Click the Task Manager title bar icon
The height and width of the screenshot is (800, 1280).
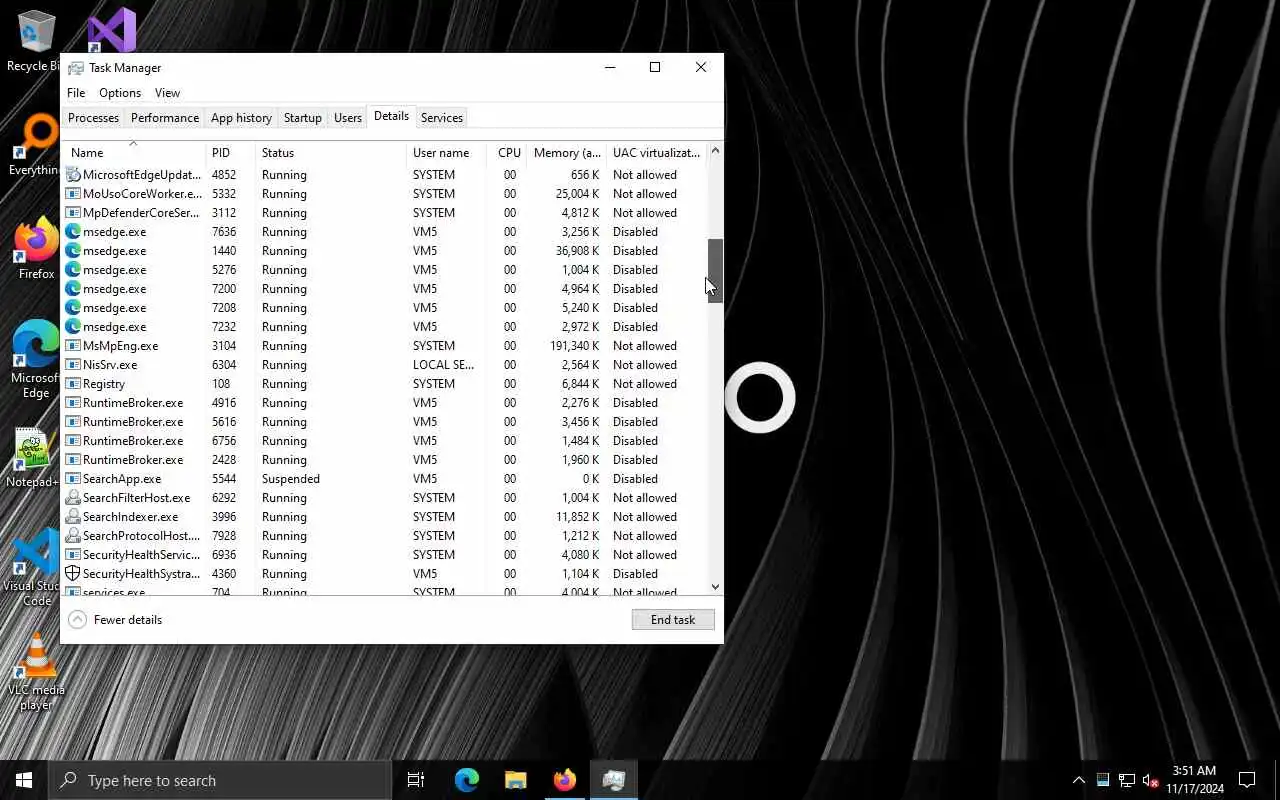(x=76, y=68)
